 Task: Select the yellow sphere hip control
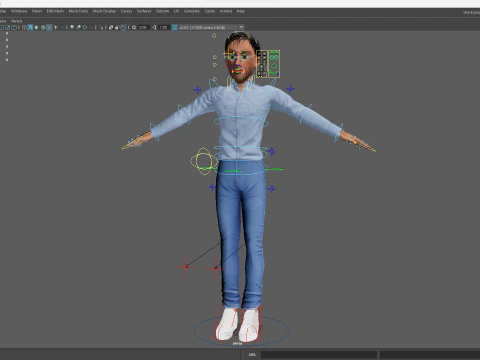coord(204,161)
